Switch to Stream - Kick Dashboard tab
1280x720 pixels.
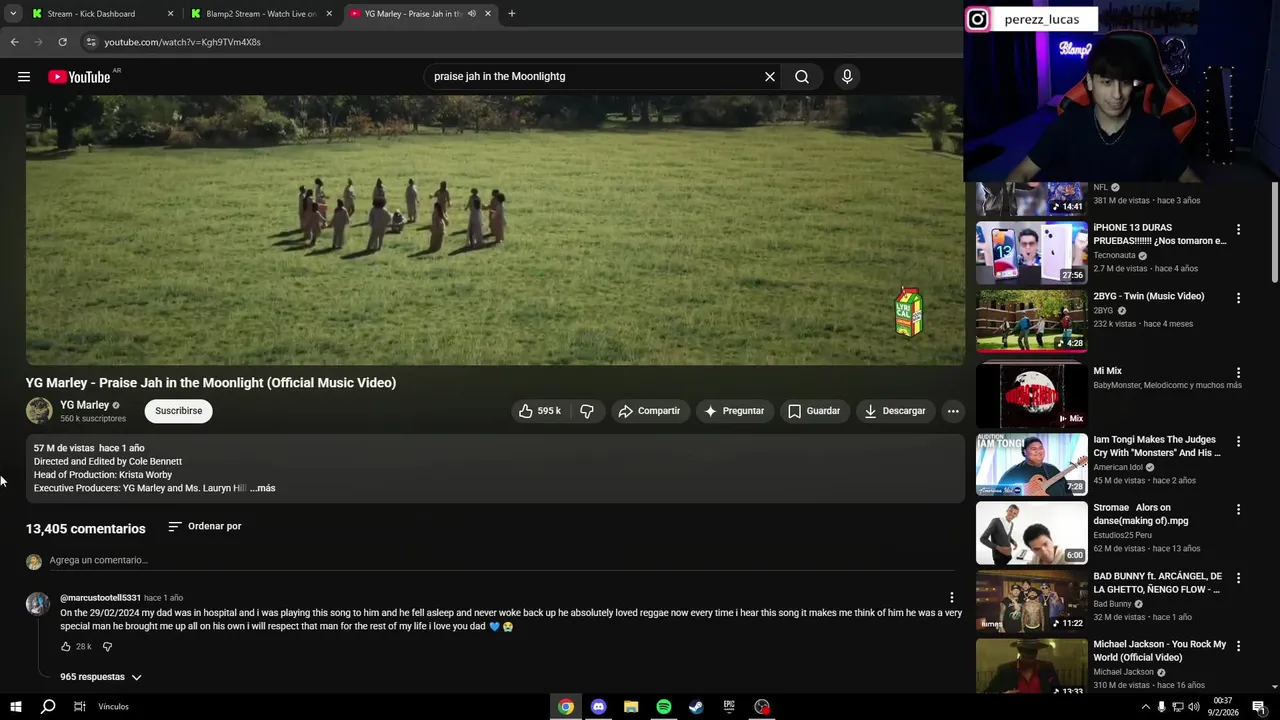pos(101,14)
